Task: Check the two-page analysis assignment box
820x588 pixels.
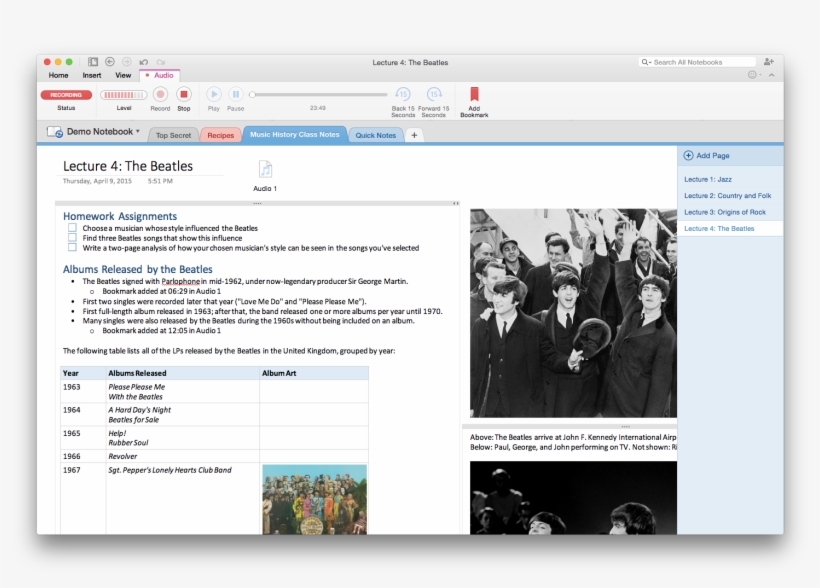Action: click(x=73, y=246)
